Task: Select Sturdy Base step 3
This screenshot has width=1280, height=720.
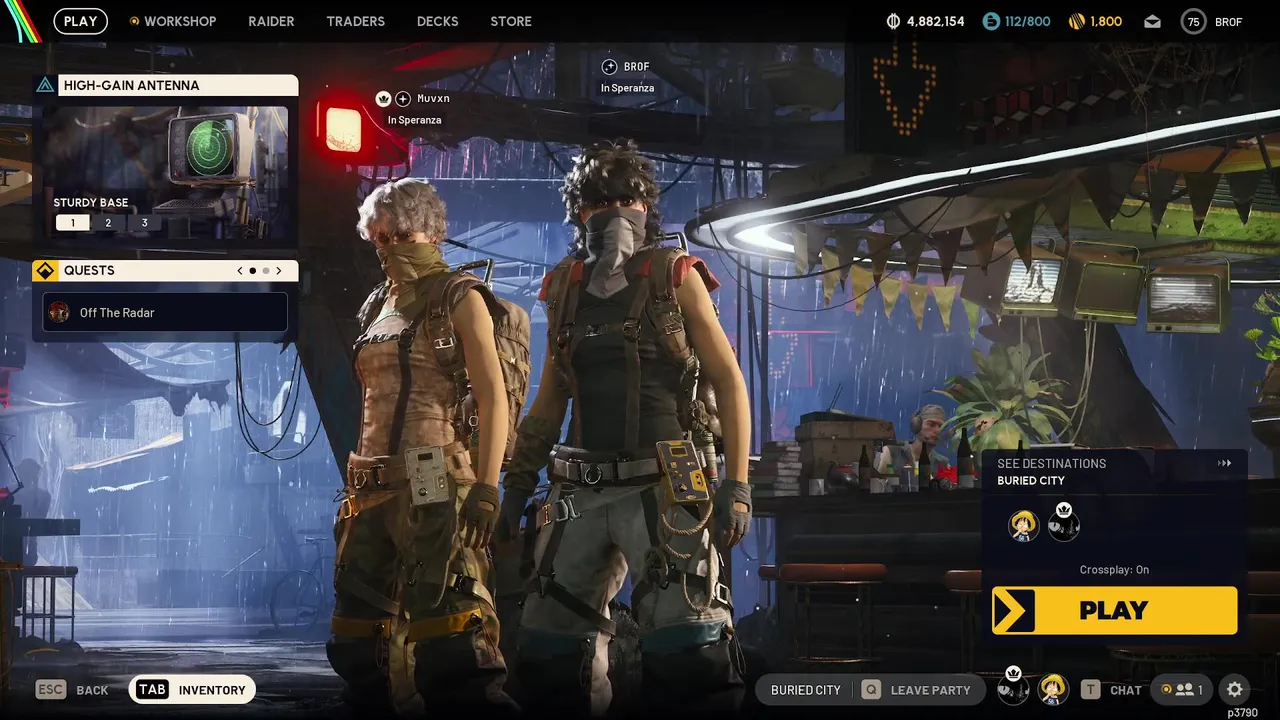Action: click(144, 223)
